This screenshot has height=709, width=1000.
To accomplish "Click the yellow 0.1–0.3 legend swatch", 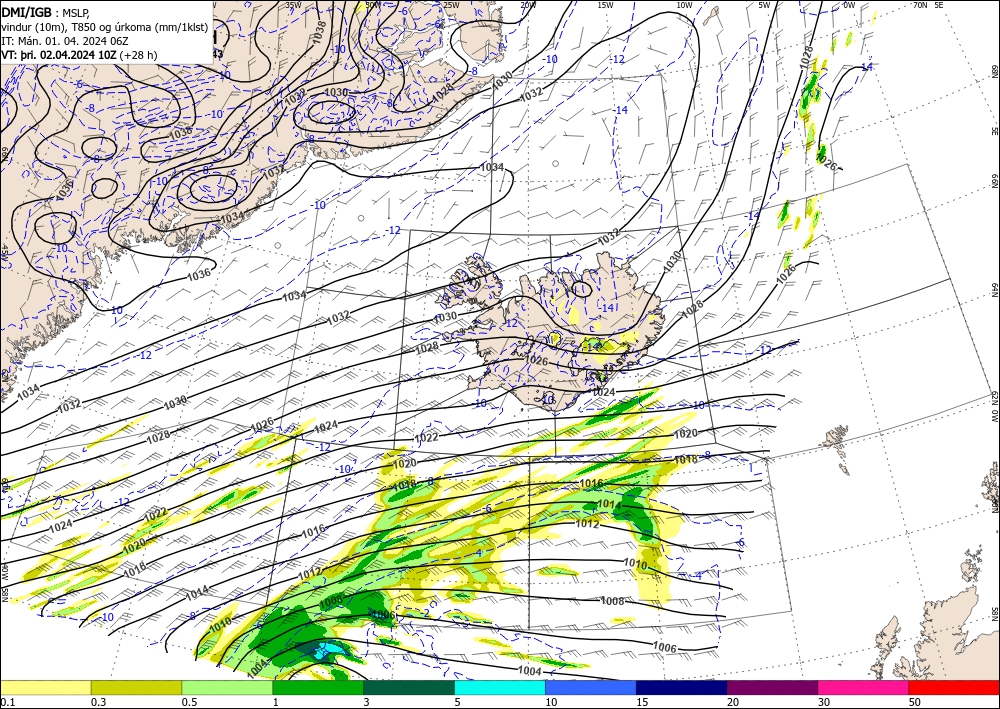I will pyautogui.click(x=45, y=687).
